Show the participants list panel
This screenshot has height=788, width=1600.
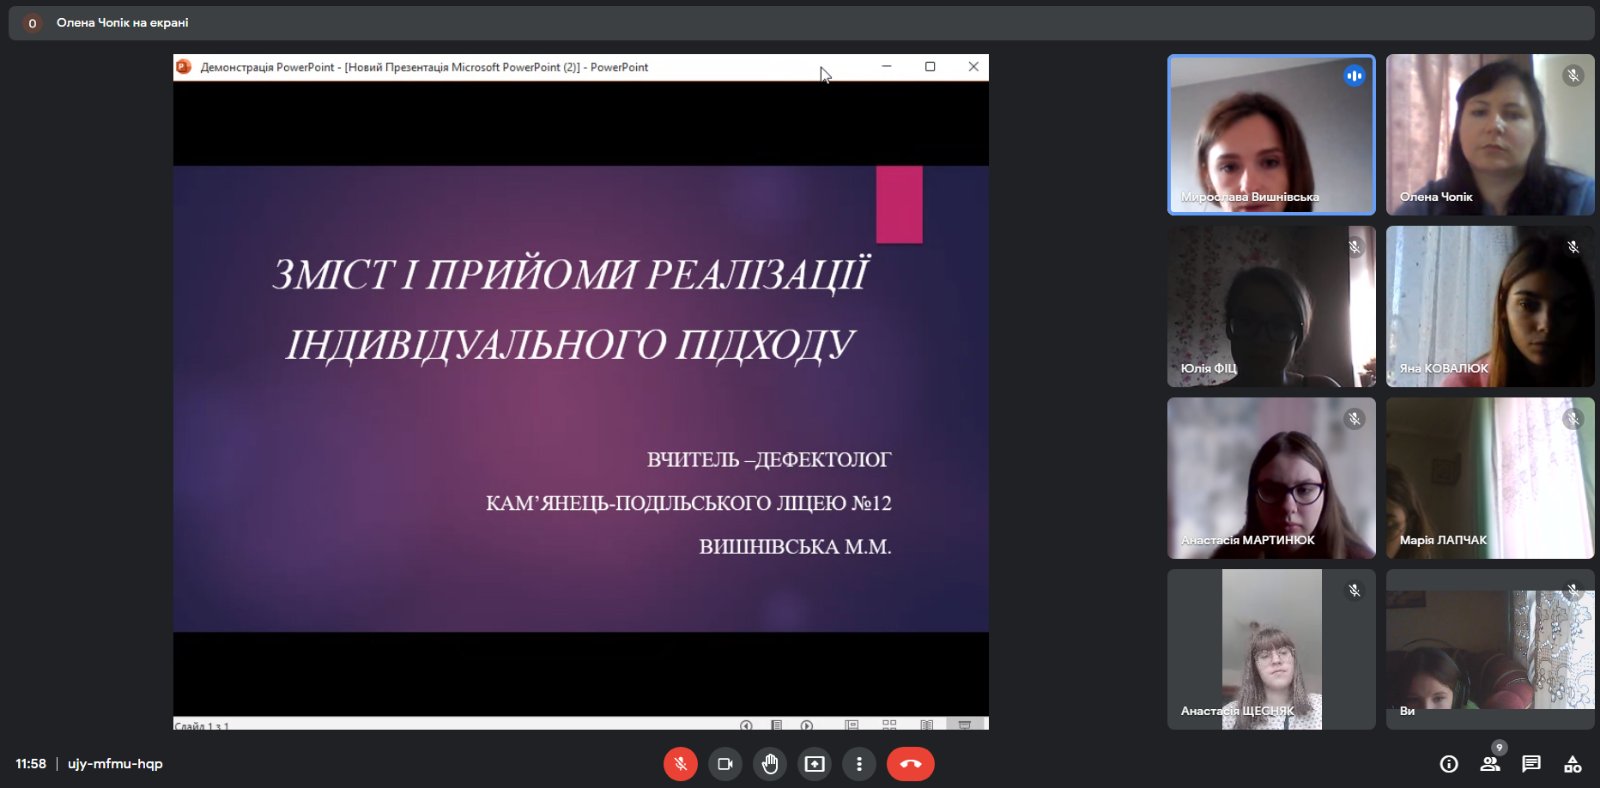click(x=1490, y=764)
